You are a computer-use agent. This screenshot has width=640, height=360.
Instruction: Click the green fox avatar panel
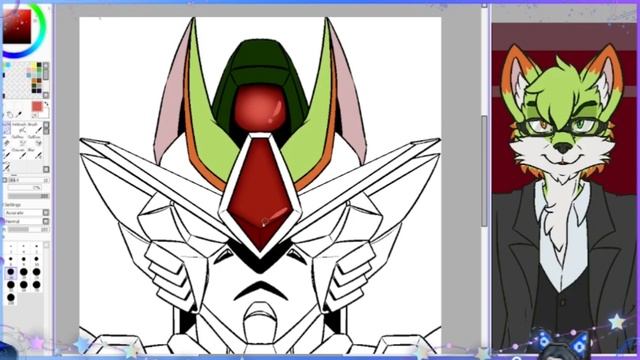pos(565,188)
